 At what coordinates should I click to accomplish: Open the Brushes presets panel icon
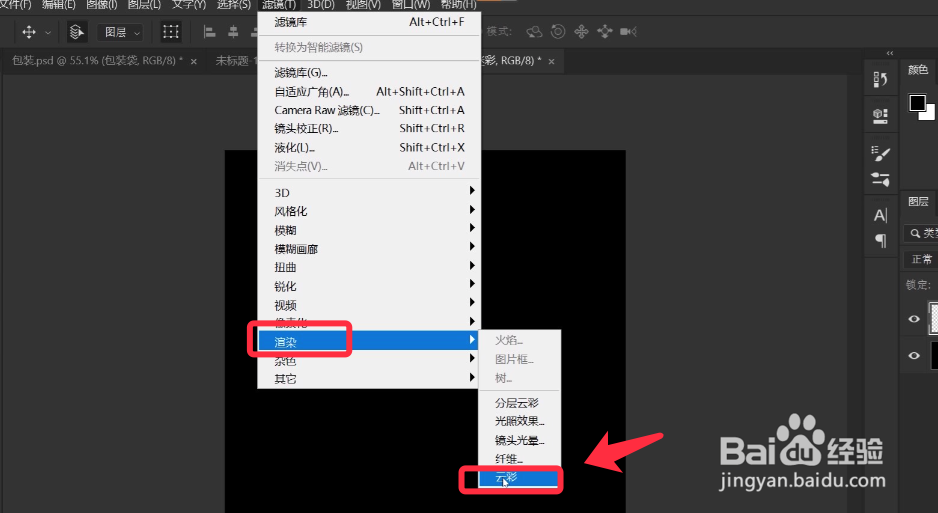[x=880, y=179]
